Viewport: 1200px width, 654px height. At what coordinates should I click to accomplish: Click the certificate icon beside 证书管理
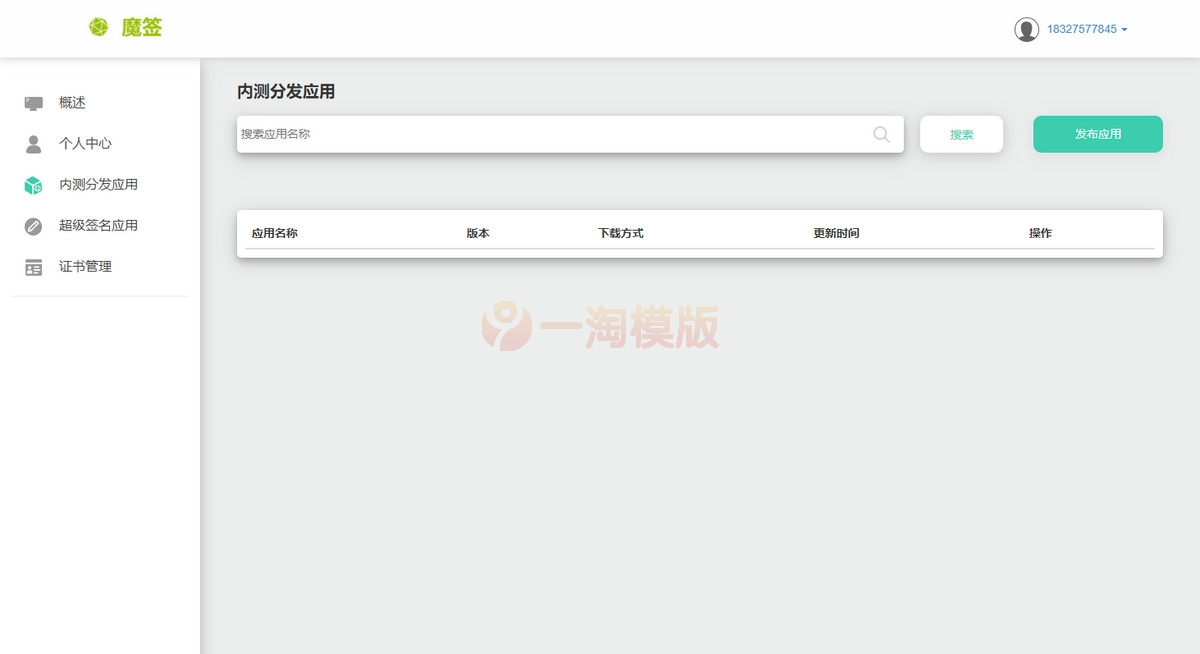tap(33, 266)
